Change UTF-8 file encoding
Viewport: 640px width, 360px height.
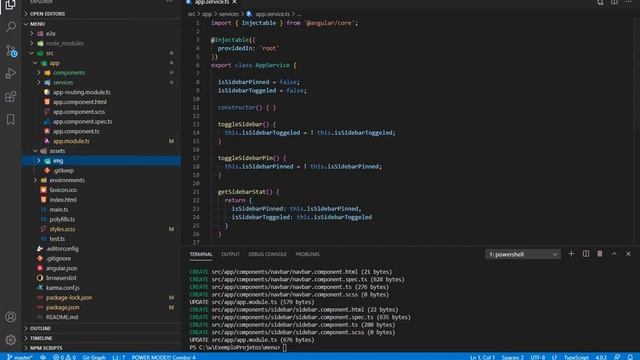pos(538,357)
